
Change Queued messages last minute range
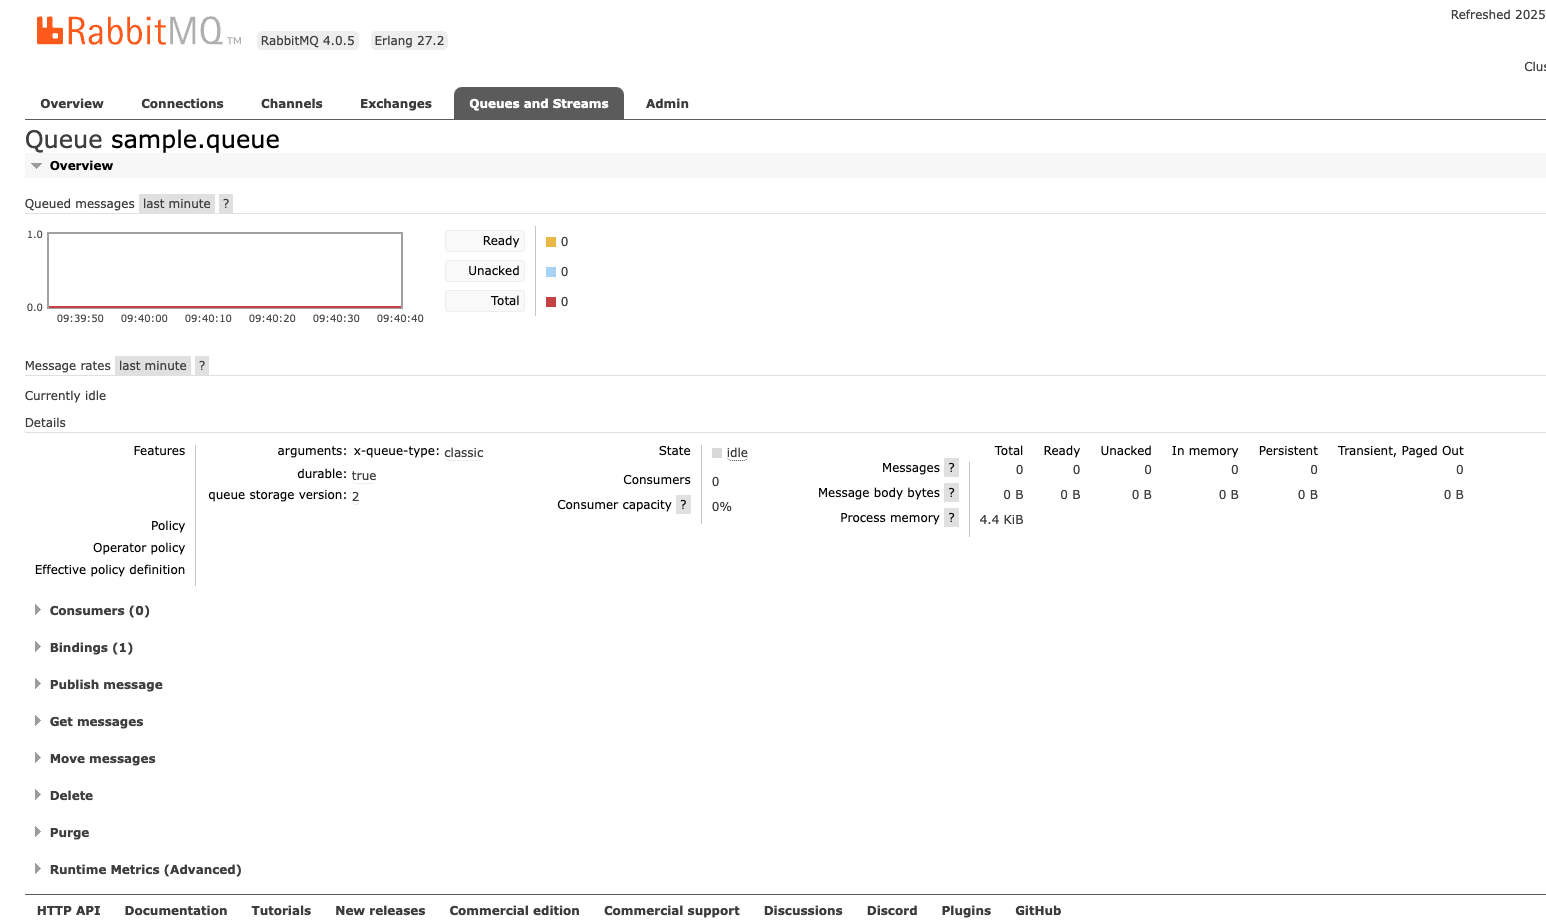click(177, 204)
